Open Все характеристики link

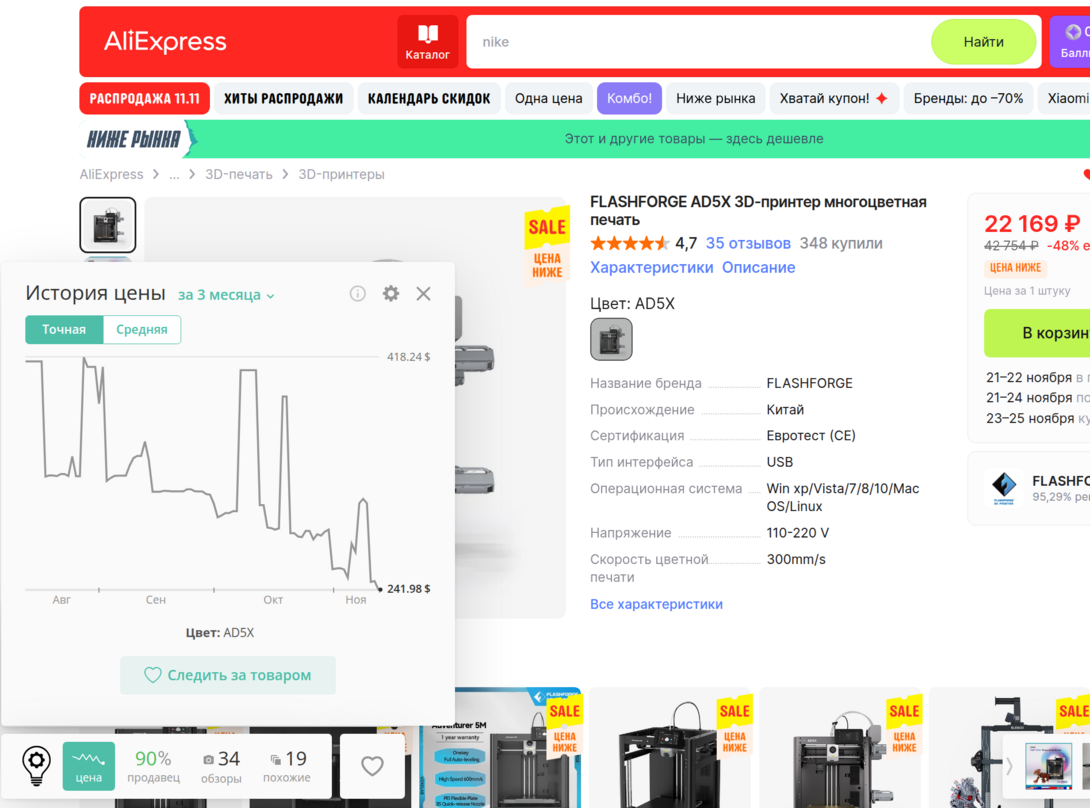click(x=656, y=604)
